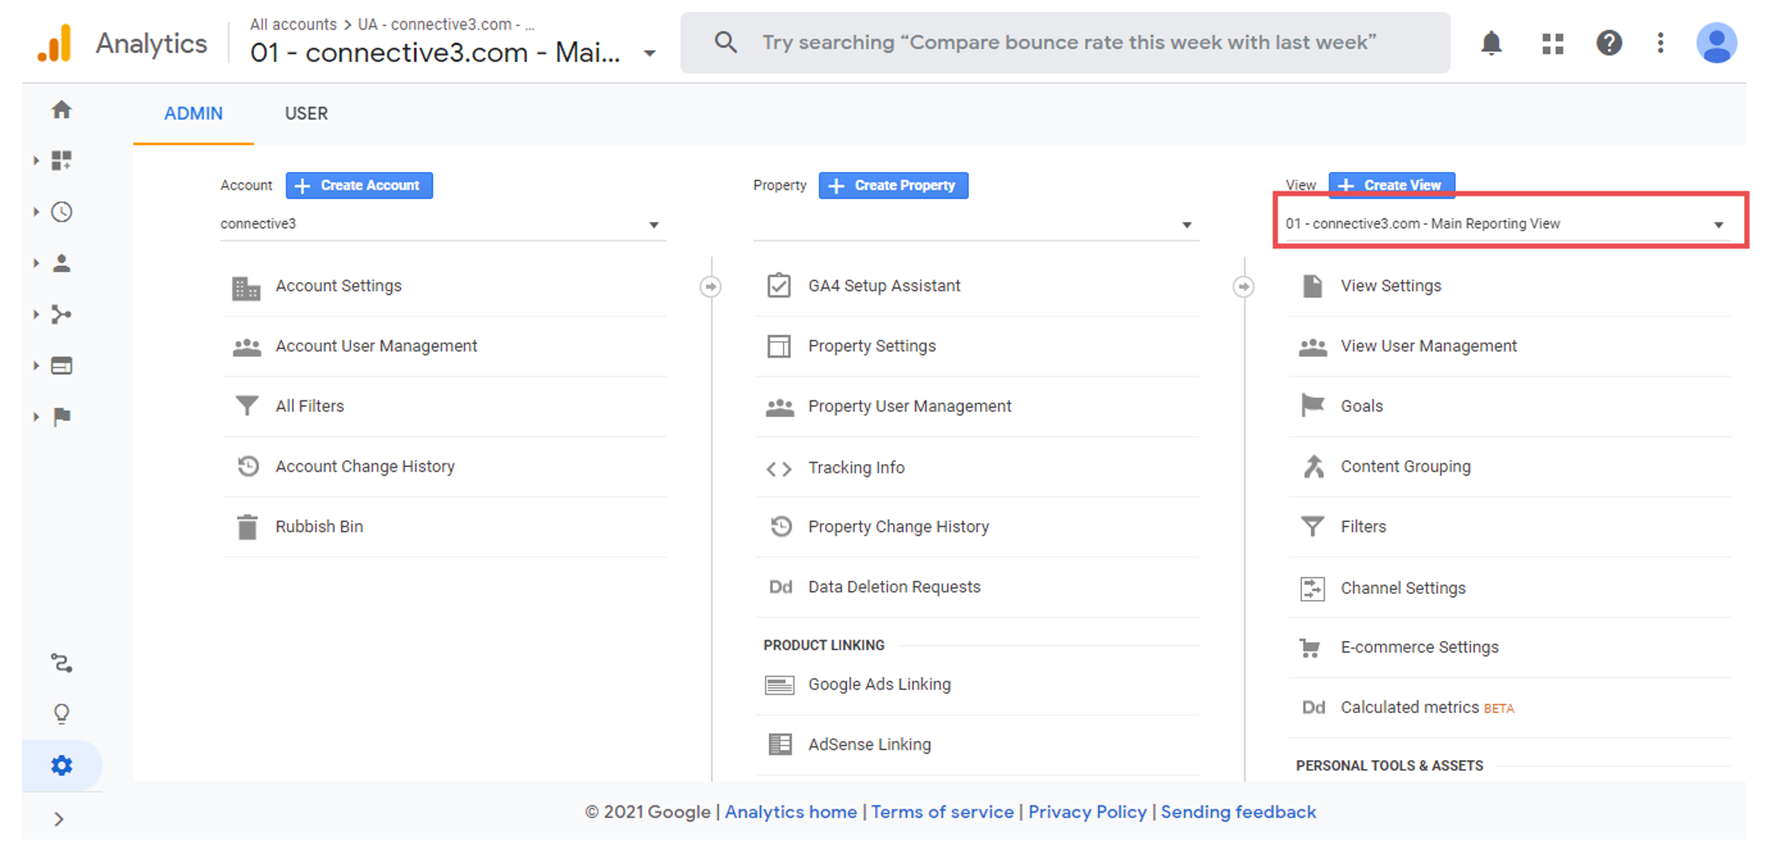
Task: Open the account switcher dropdown arrow in header
Action: click(650, 53)
